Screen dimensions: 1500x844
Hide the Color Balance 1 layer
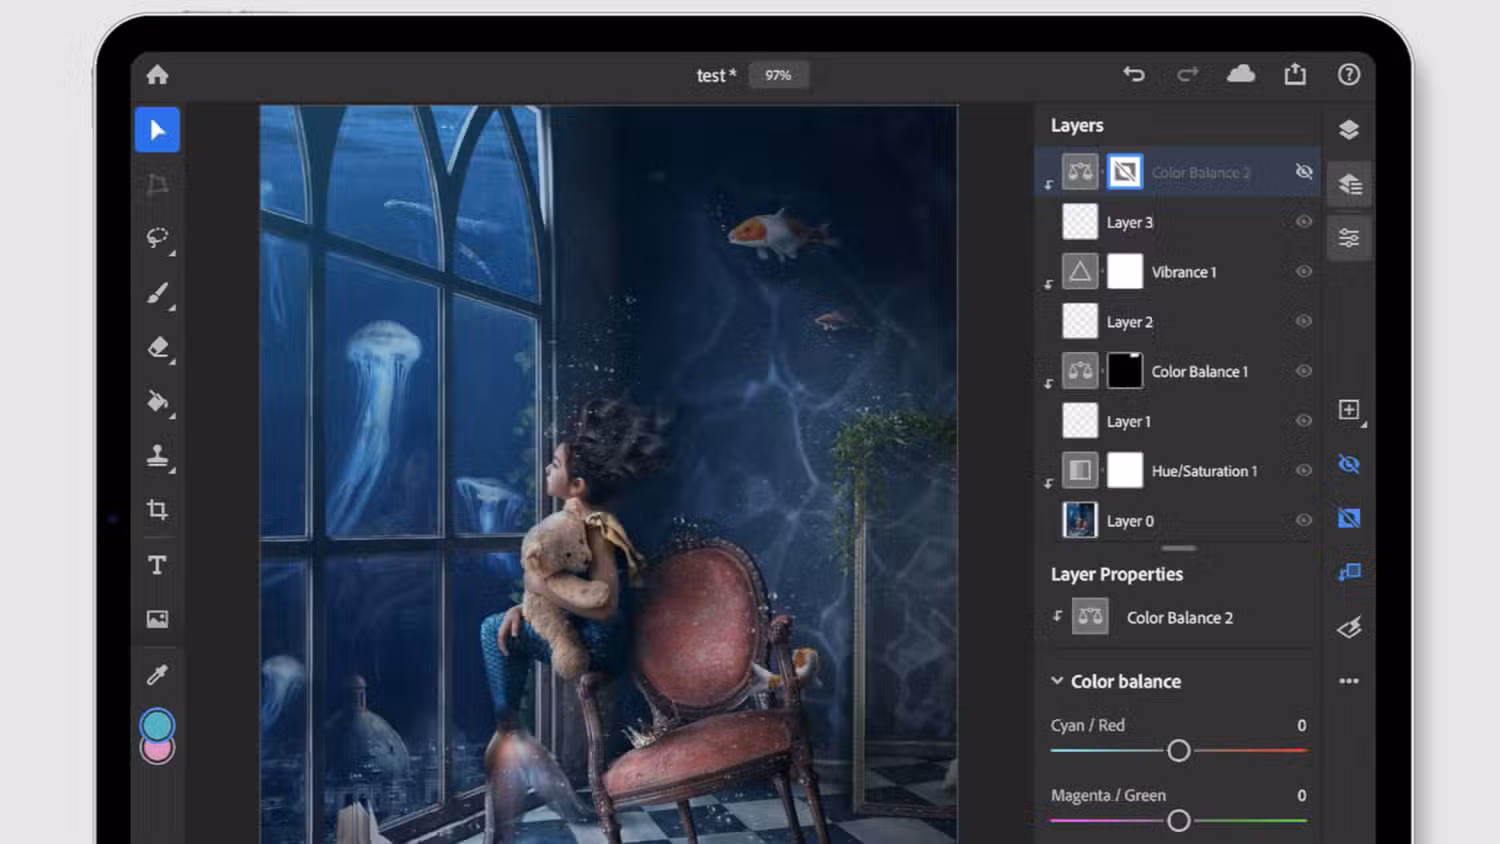coord(1304,371)
